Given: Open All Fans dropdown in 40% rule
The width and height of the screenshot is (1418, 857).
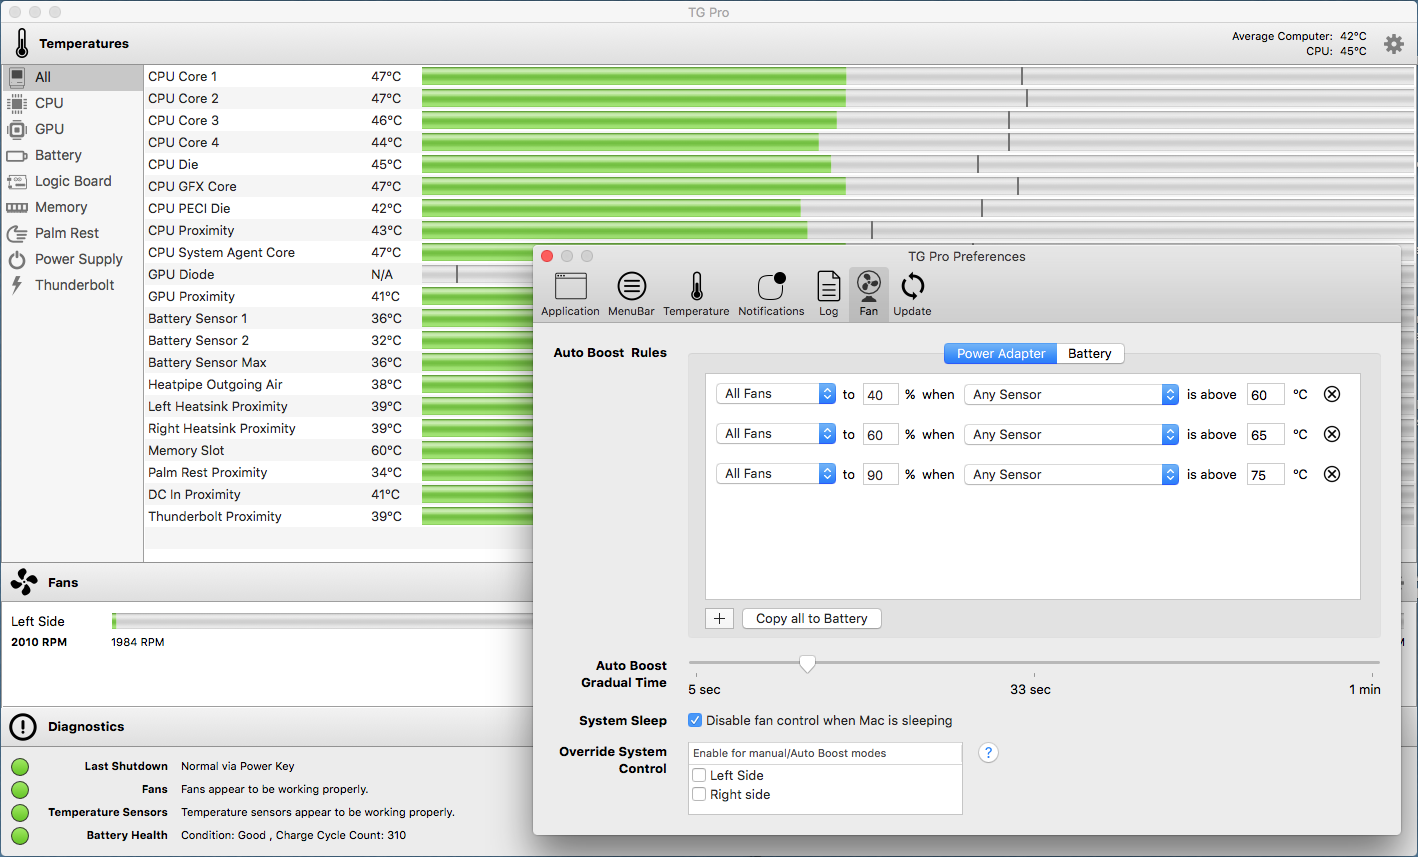Looking at the screenshot, I should 776,394.
